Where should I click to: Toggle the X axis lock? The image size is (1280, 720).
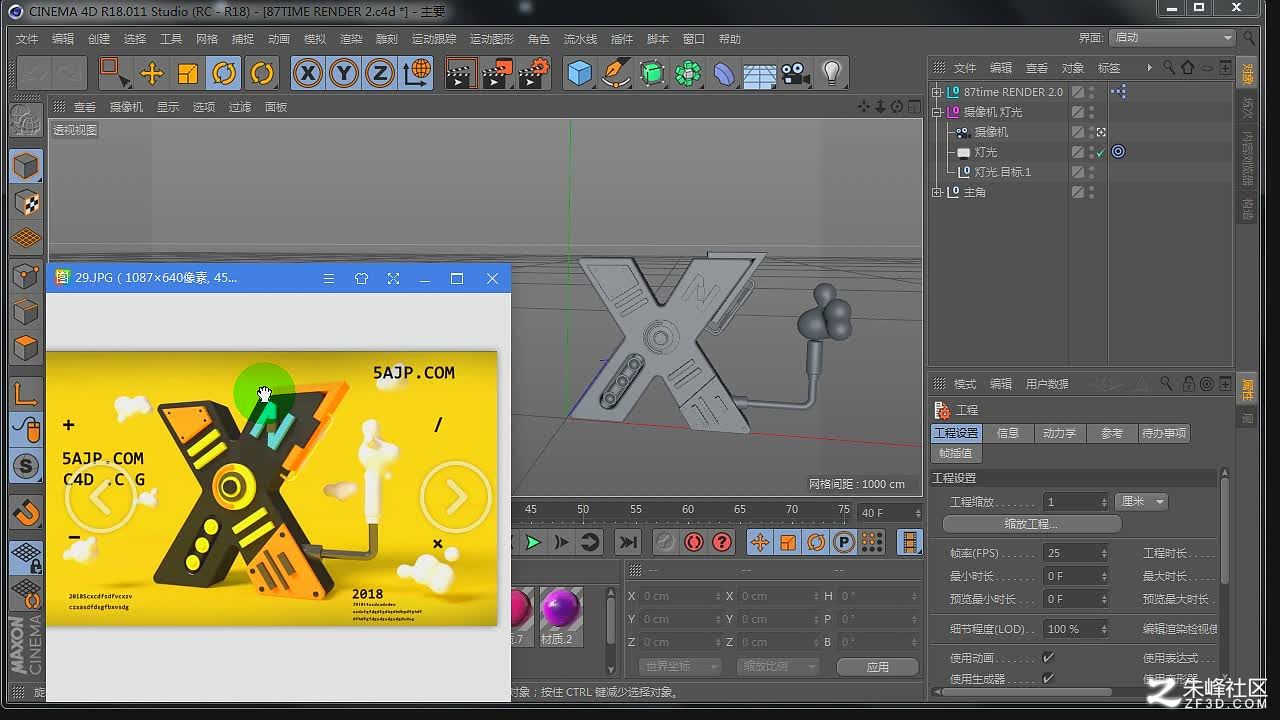click(308, 73)
